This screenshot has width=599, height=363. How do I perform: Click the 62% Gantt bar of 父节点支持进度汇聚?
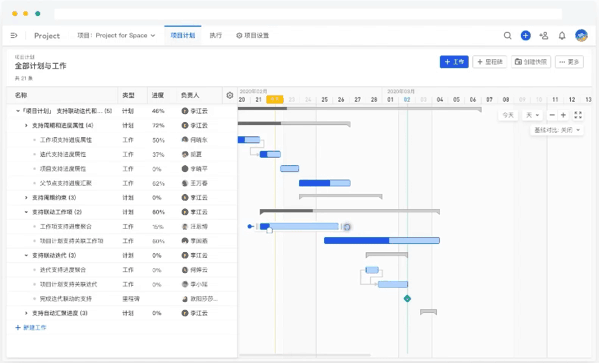(x=325, y=183)
